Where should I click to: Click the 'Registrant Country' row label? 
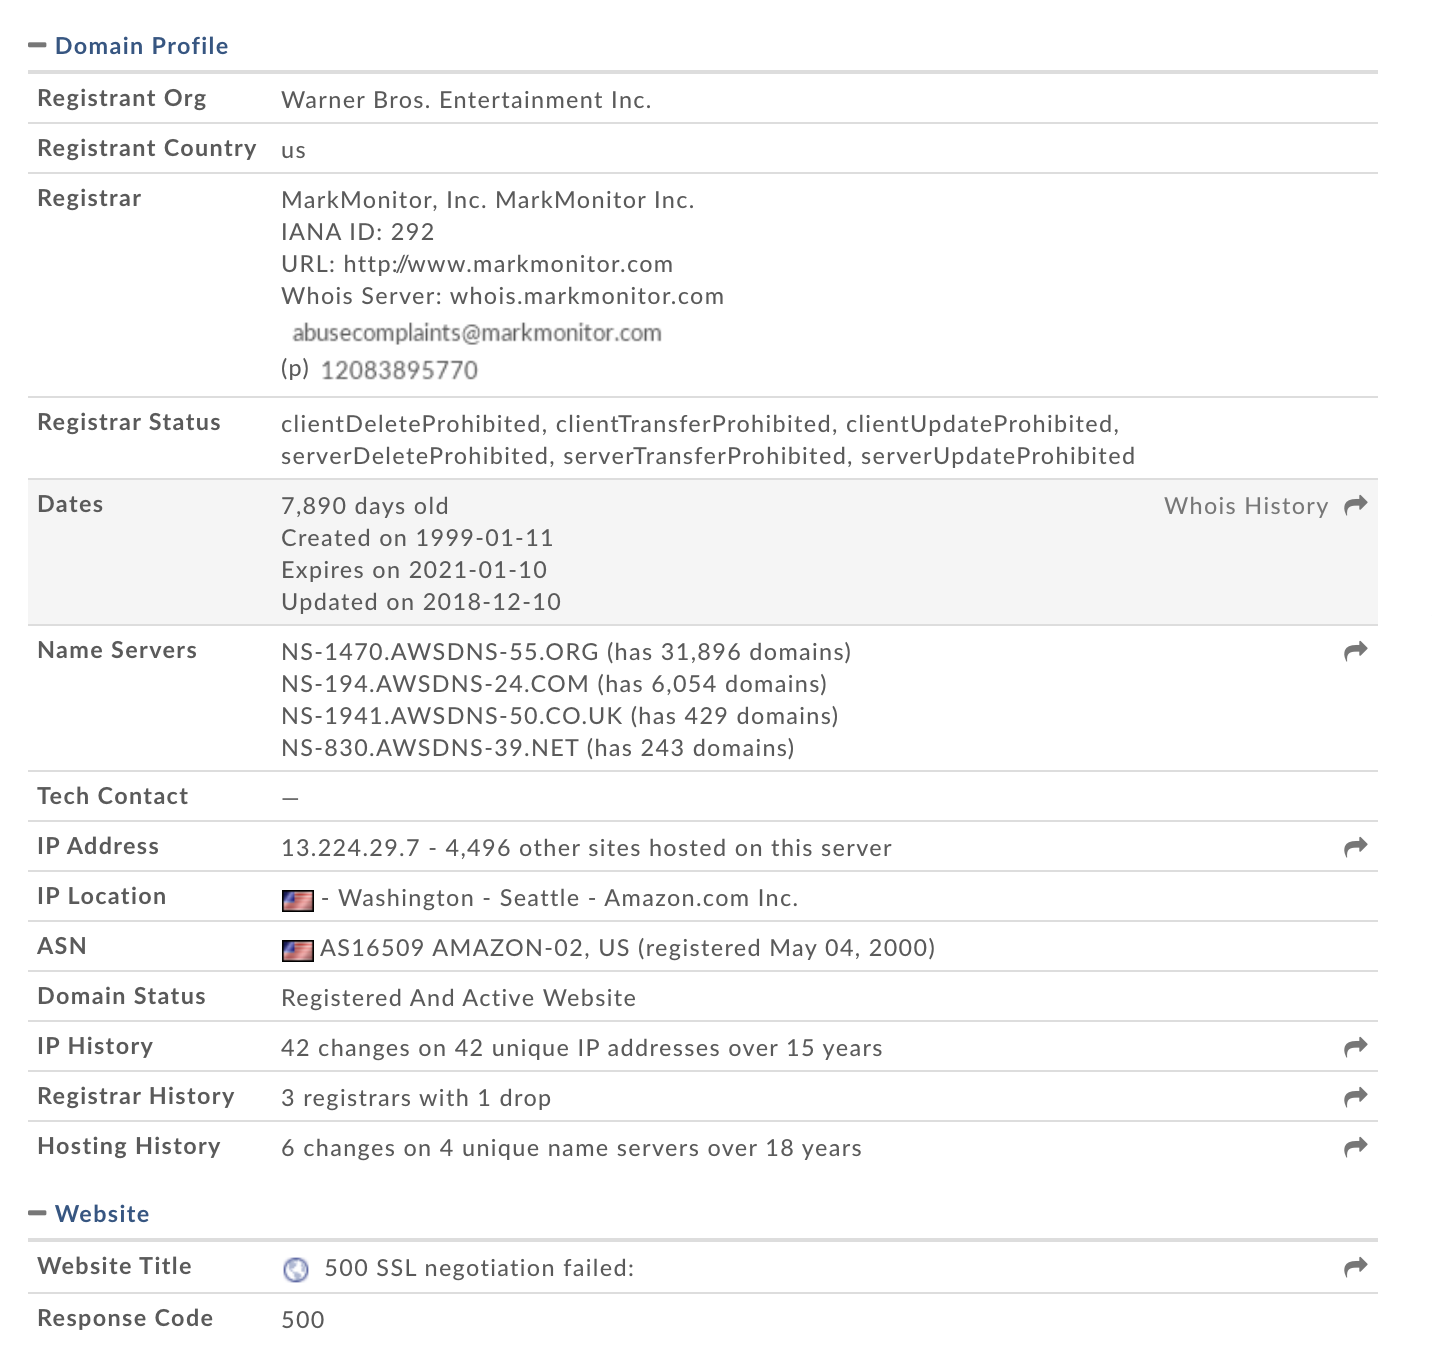pyautogui.click(x=147, y=148)
